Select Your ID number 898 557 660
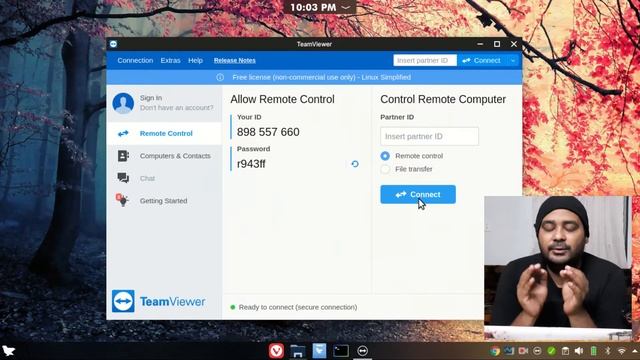The height and width of the screenshot is (360, 640). click(x=268, y=132)
